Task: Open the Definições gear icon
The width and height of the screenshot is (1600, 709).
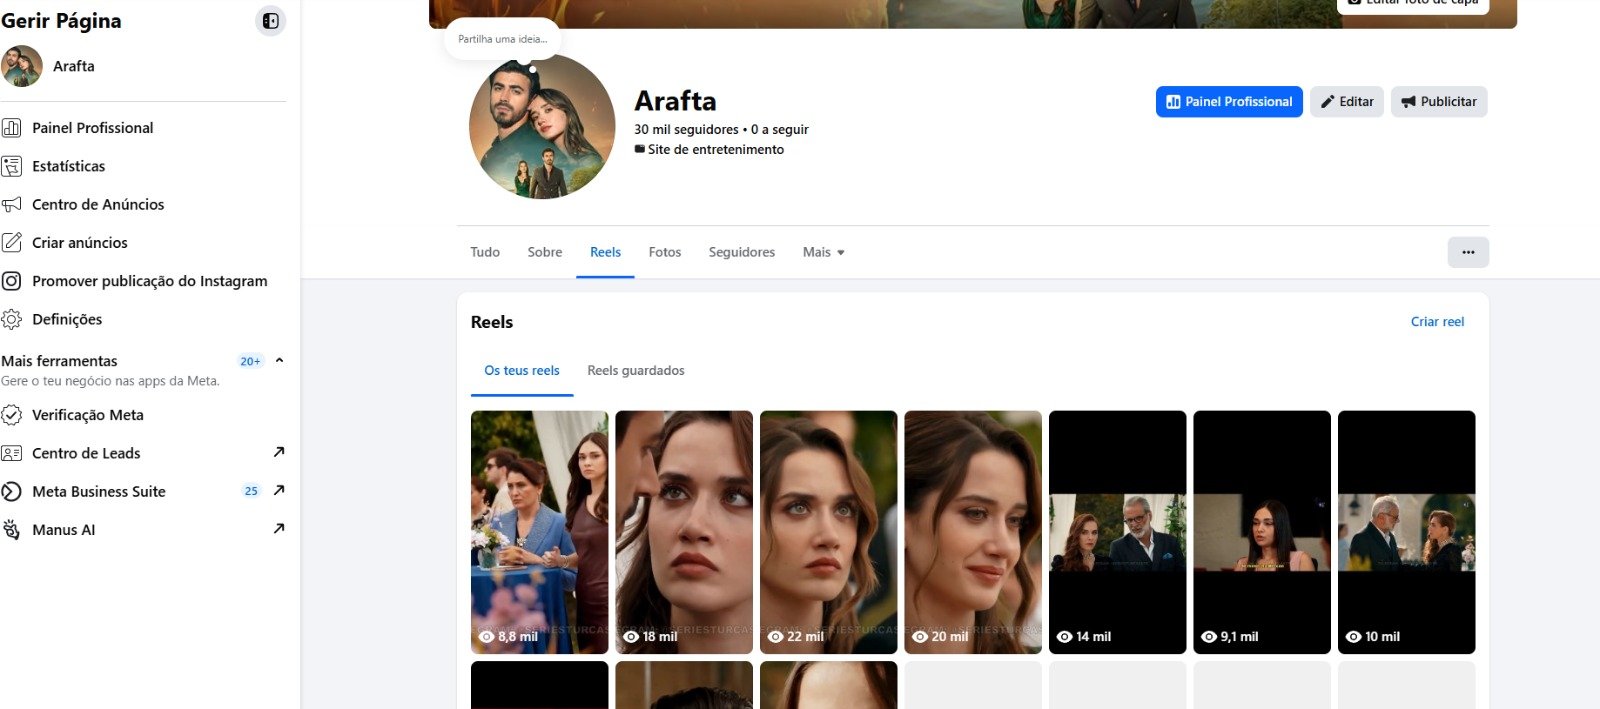Action: click(12, 319)
